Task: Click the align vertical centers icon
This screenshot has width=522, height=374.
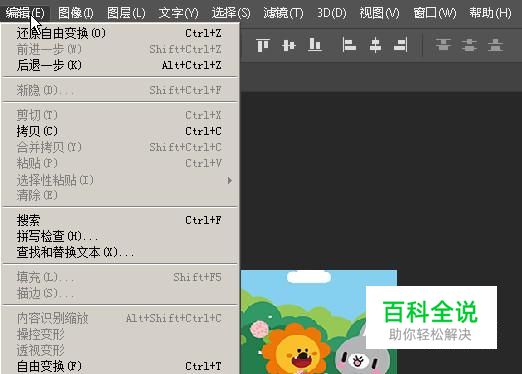Action: pos(289,45)
